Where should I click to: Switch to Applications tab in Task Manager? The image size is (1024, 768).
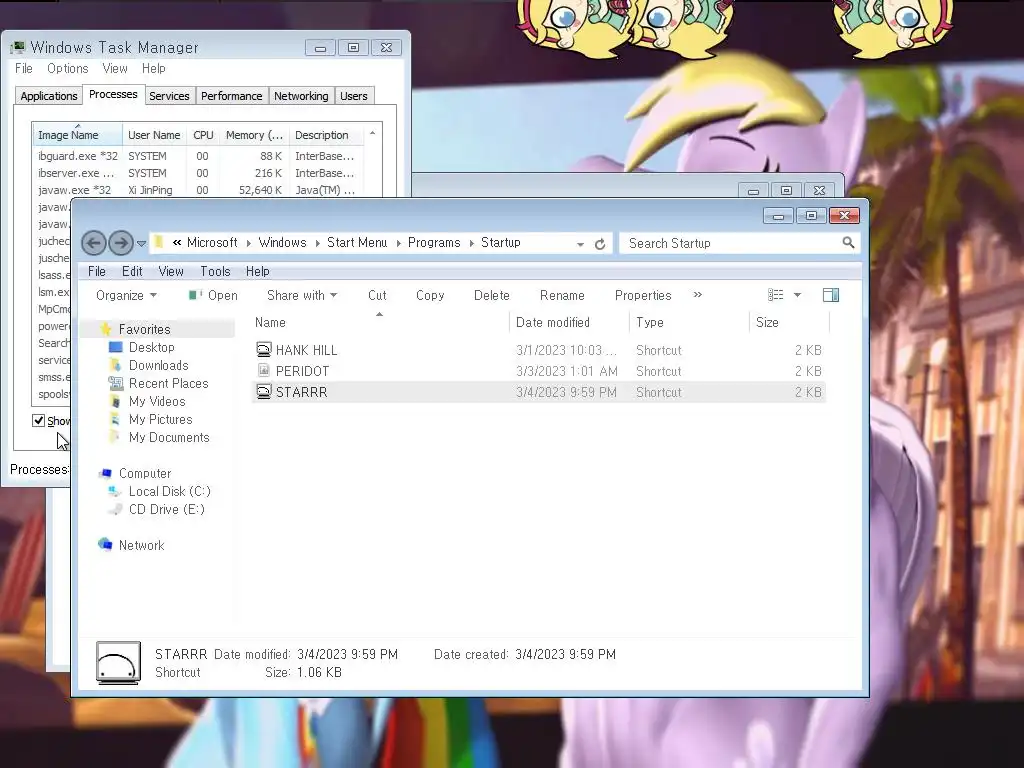click(49, 96)
